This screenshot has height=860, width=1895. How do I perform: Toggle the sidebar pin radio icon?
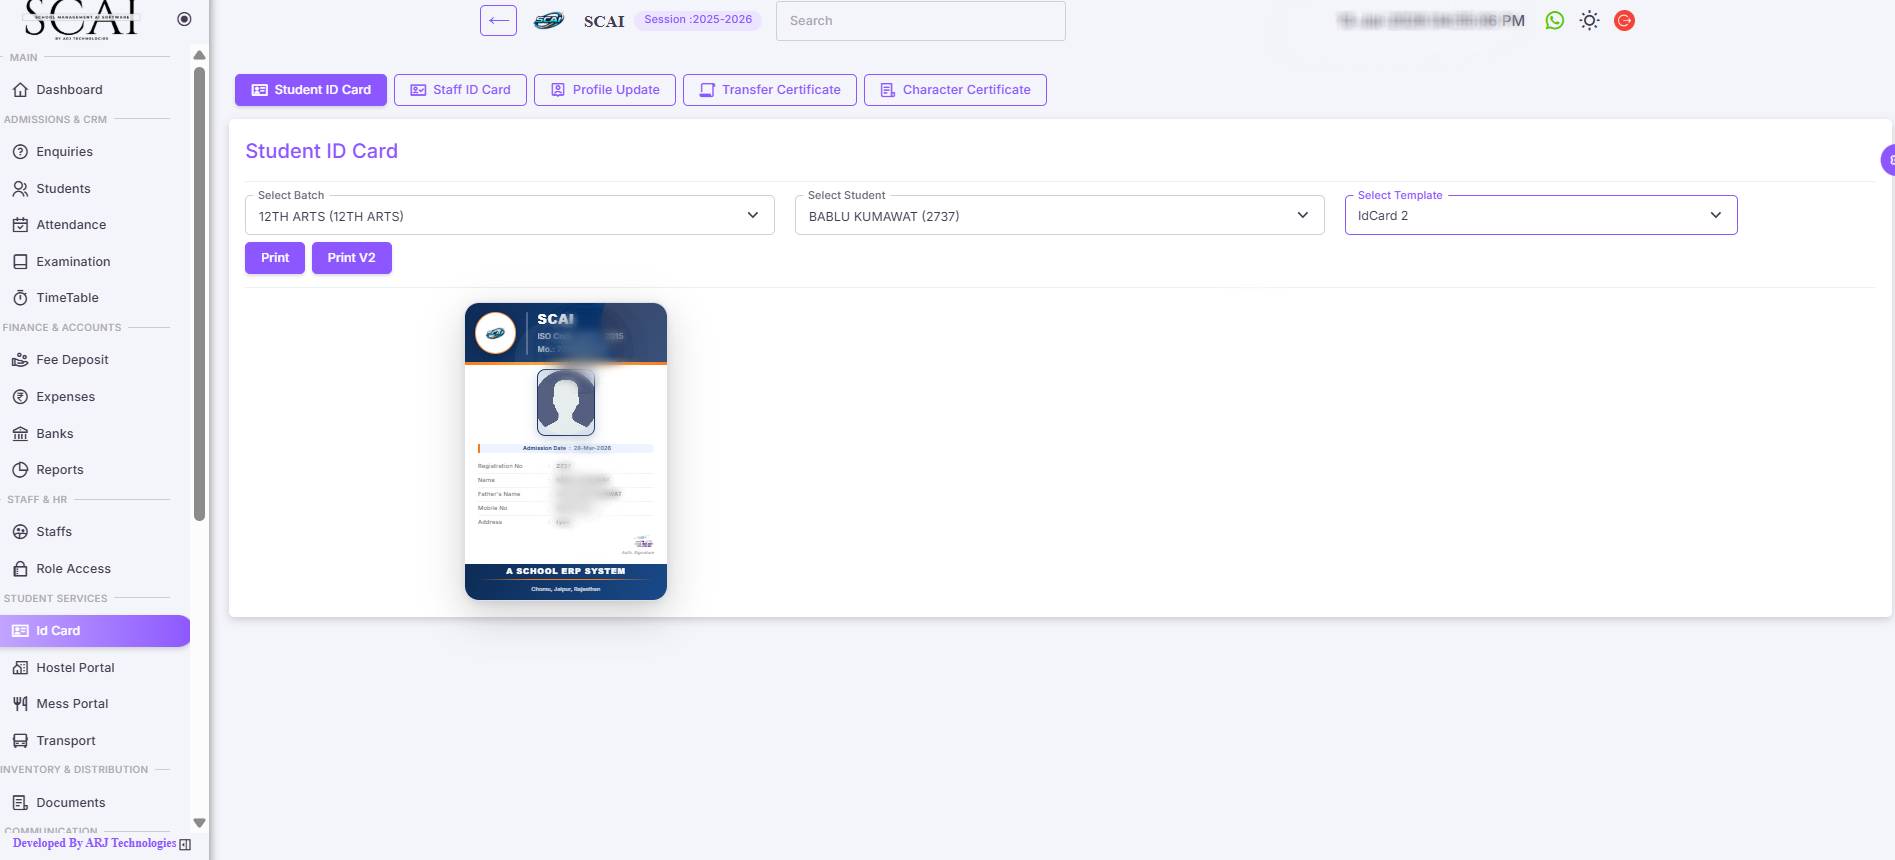[x=184, y=19]
